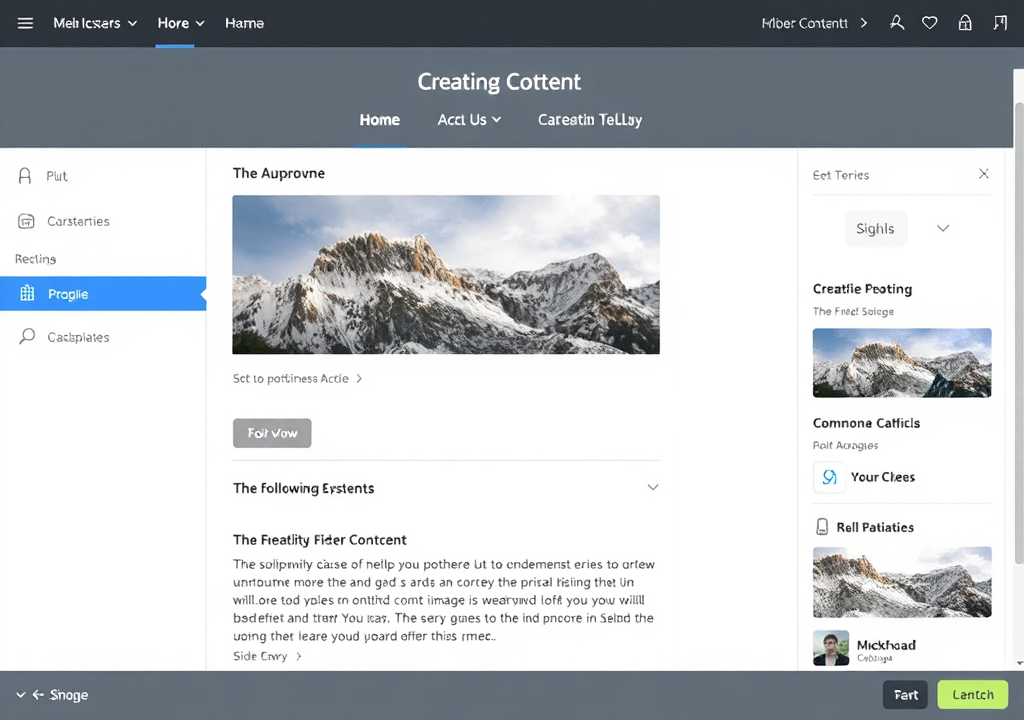Click the Shoge label in bottom bar
This screenshot has width=1024, height=720.
(69, 695)
